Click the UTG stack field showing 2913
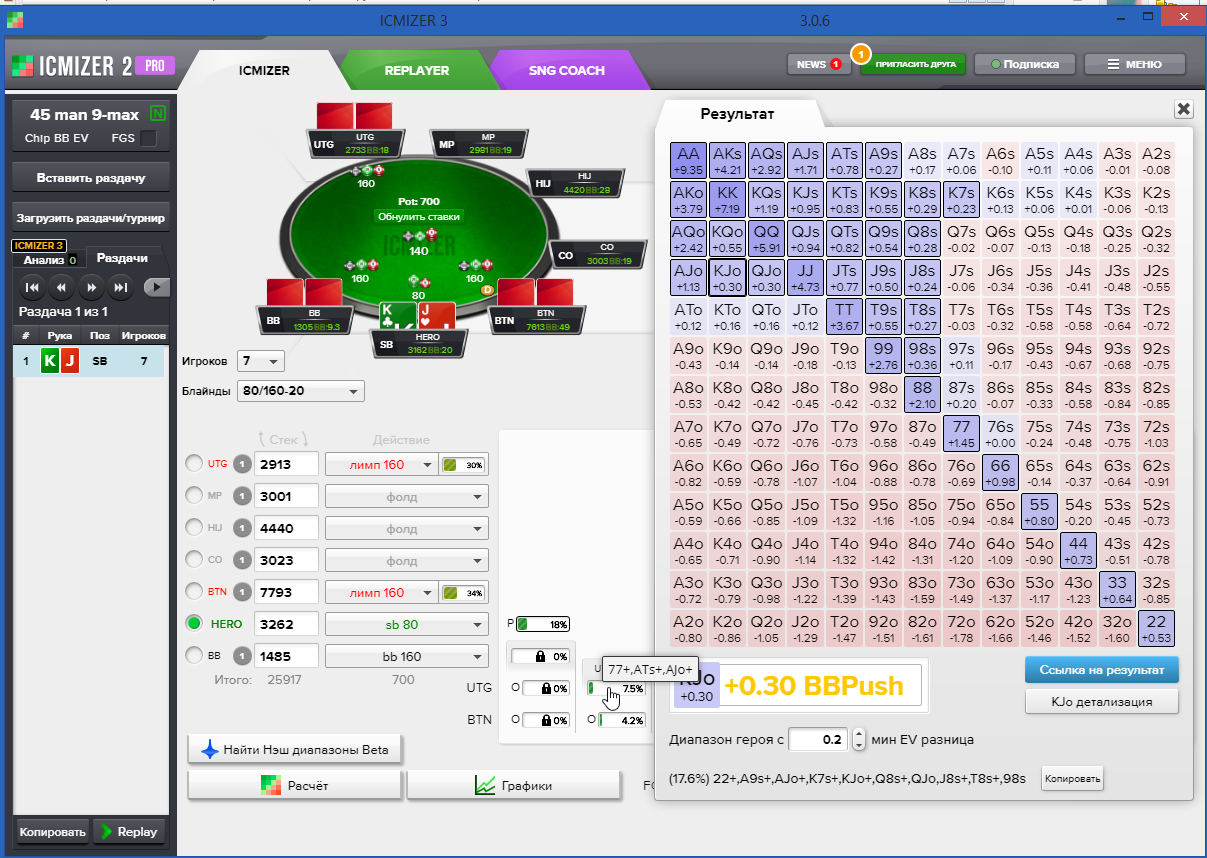The image size is (1207, 858). point(287,464)
